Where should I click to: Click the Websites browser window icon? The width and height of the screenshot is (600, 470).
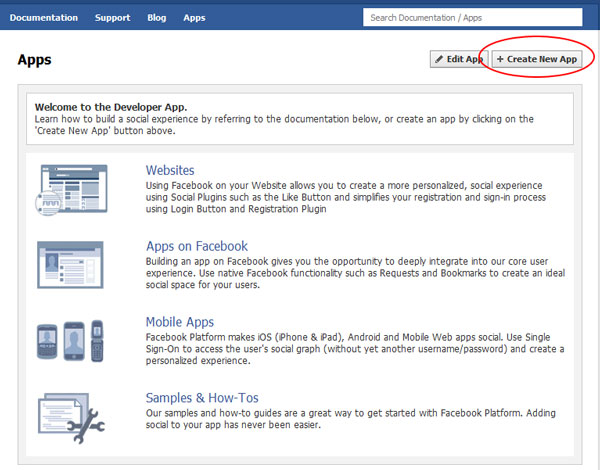[72, 189]
